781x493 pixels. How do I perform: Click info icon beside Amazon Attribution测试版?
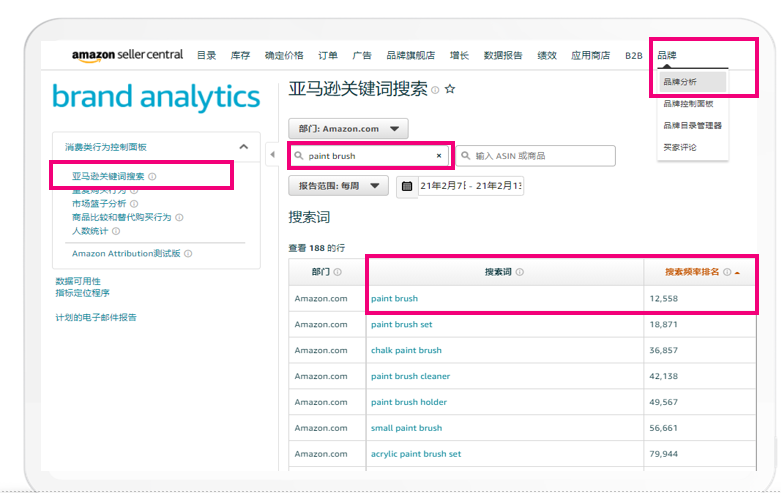pos(188,254)
